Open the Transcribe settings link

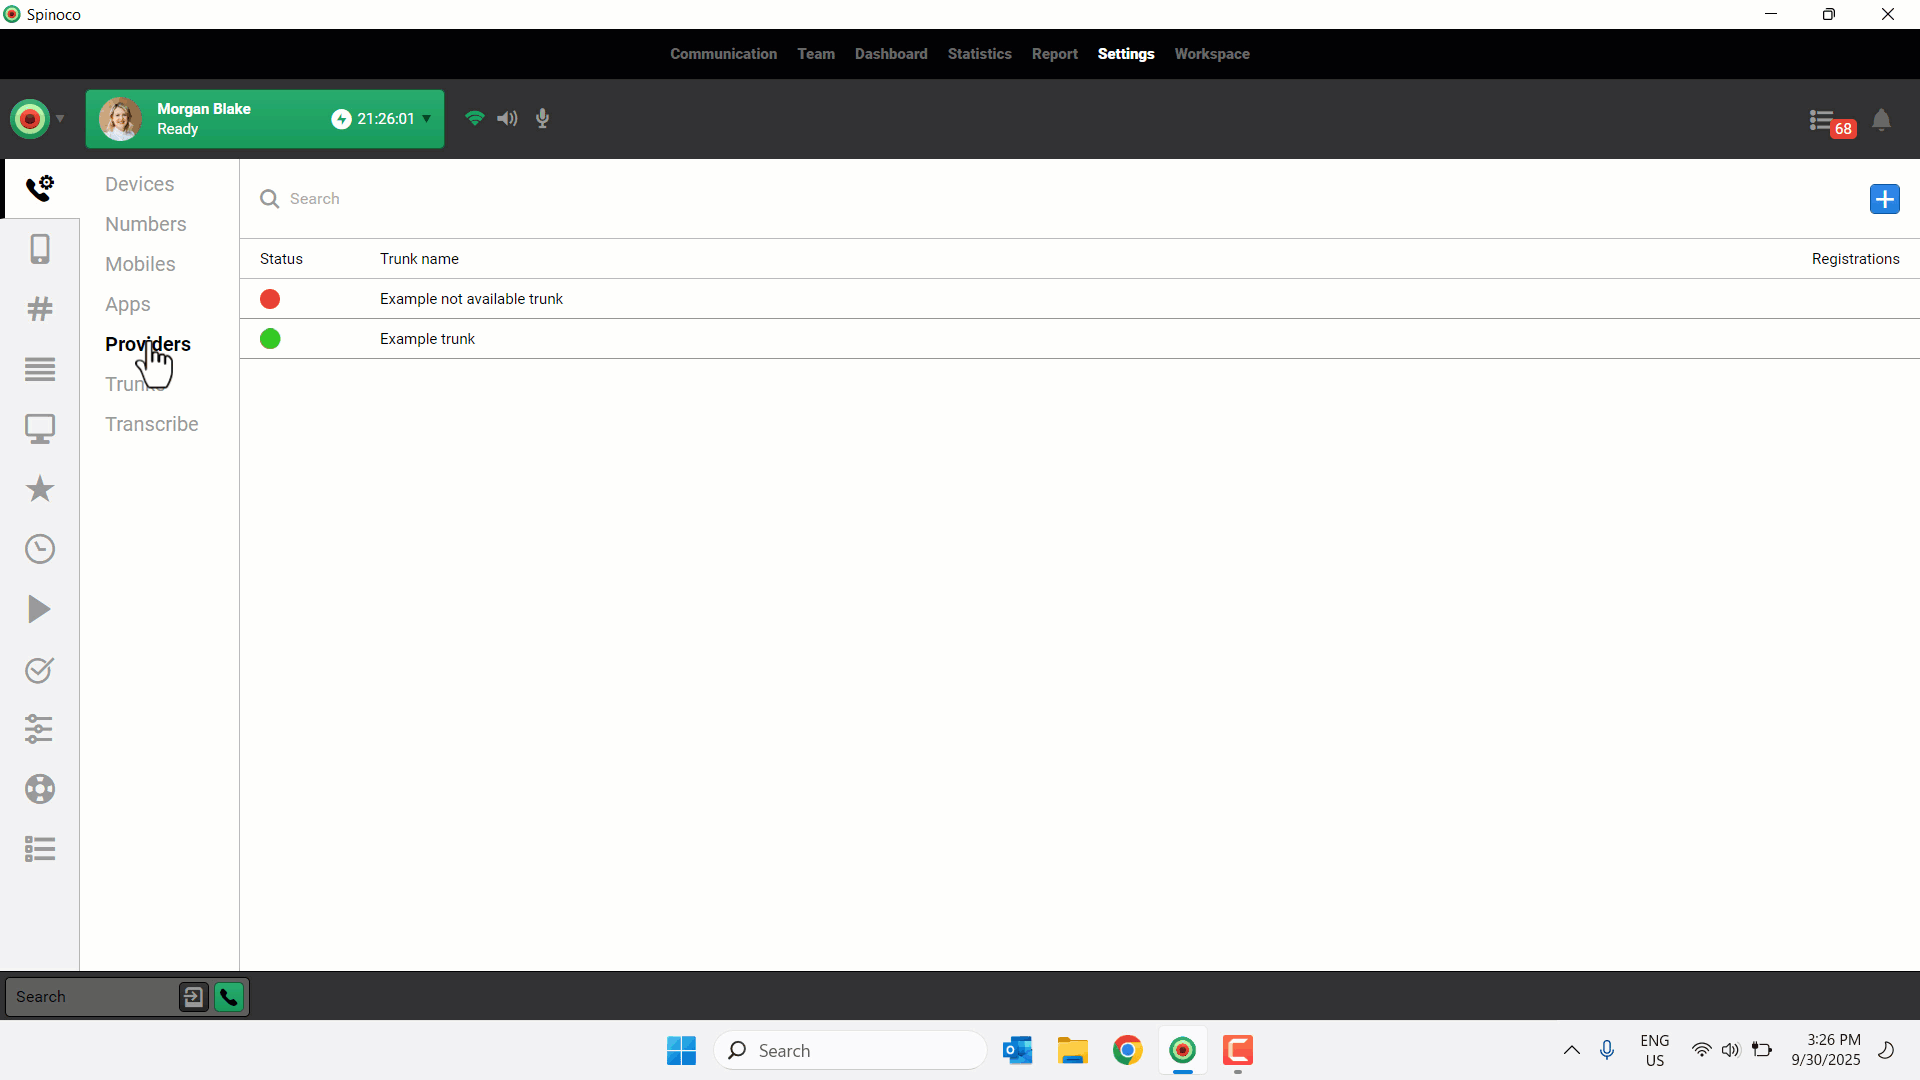151,424
